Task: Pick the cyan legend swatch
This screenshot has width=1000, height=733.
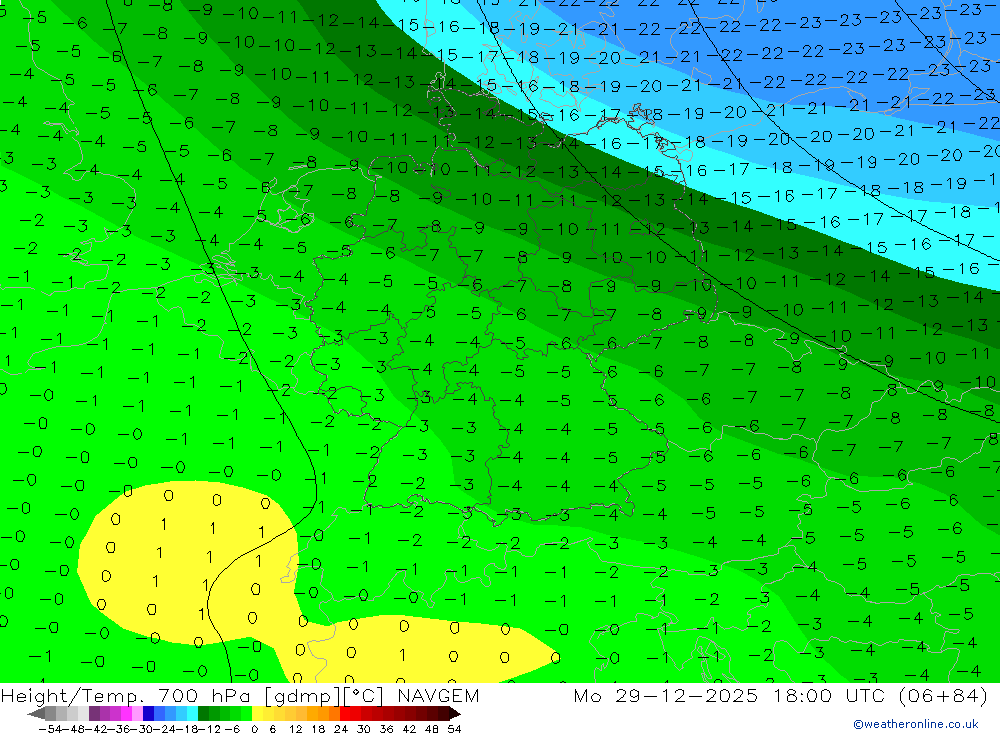Action: coord(192,714)
